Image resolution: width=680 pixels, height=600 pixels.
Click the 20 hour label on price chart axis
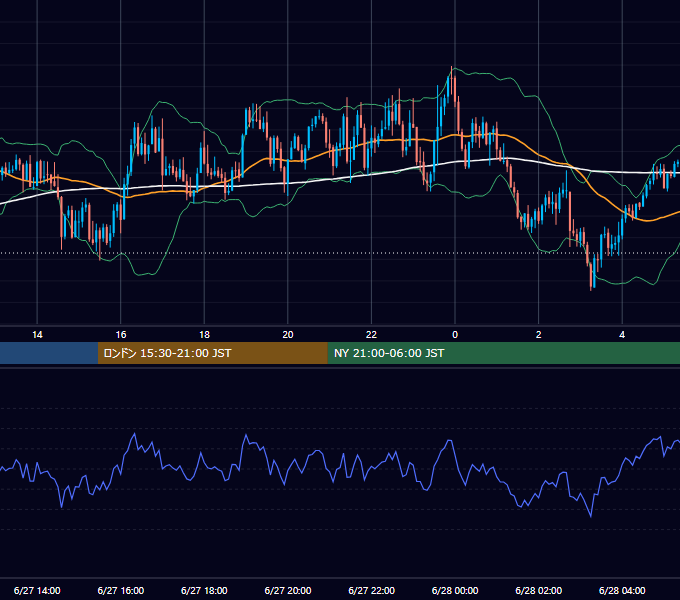click(288, 335)
